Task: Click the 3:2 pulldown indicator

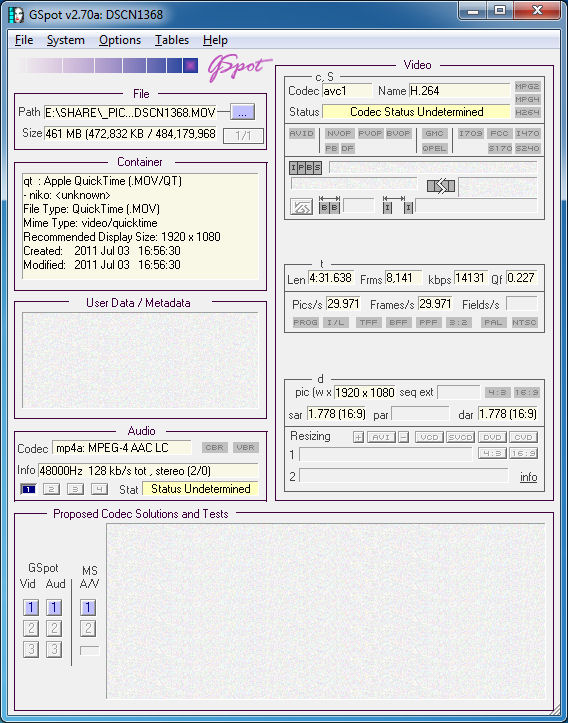Action: pyautogui.click(x=458, y=322)
